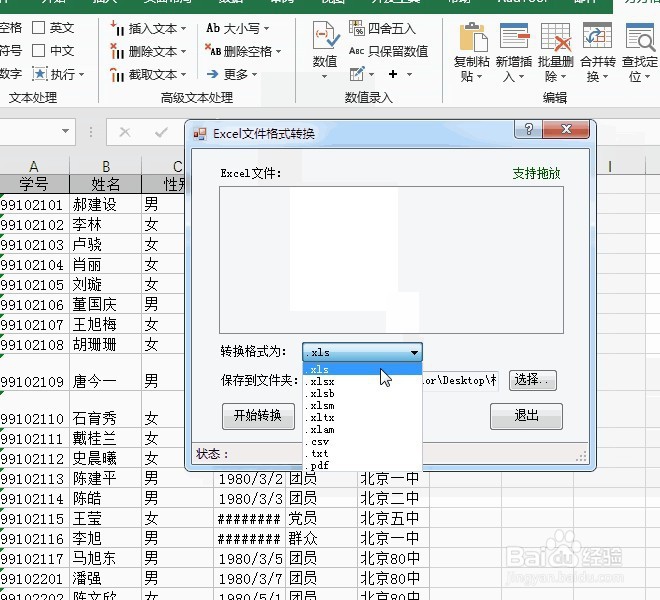Tick the 英文 checkbox
This screenshot has height=600, width=660.
[x=38, y=28]
